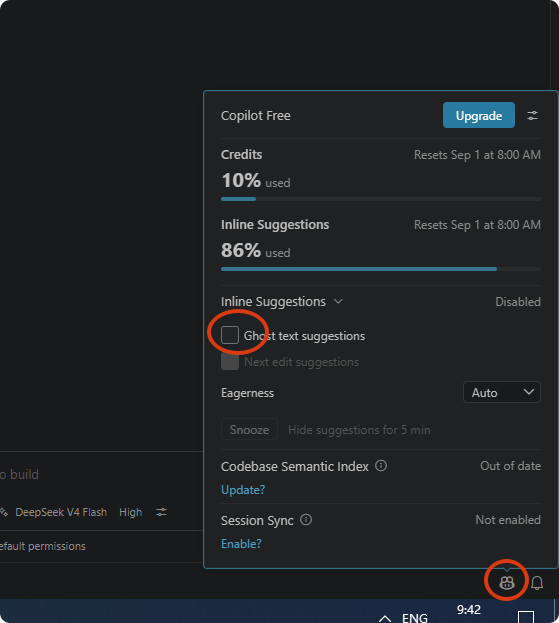This screenshot has width=559, height=623.
Task: Open notifications bell in status bar
Action: tap(537, 583)
